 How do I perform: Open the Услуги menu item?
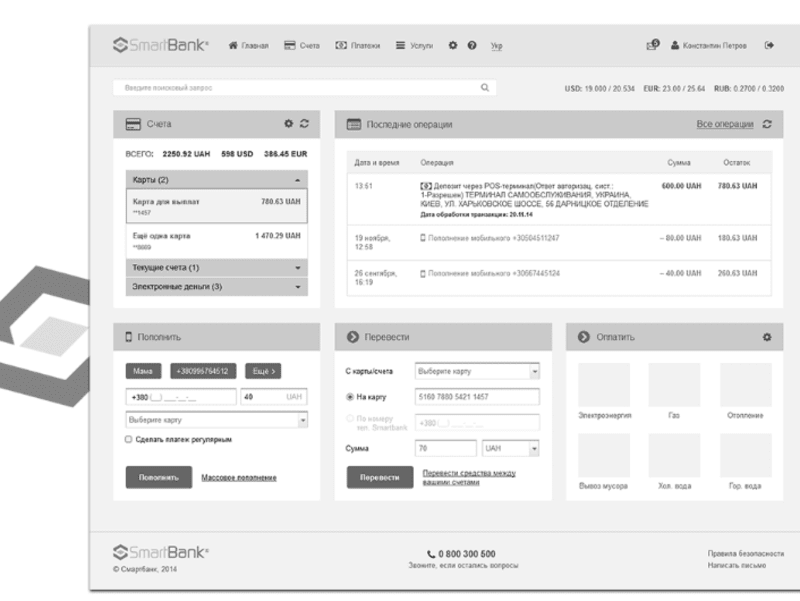[414, 45]
